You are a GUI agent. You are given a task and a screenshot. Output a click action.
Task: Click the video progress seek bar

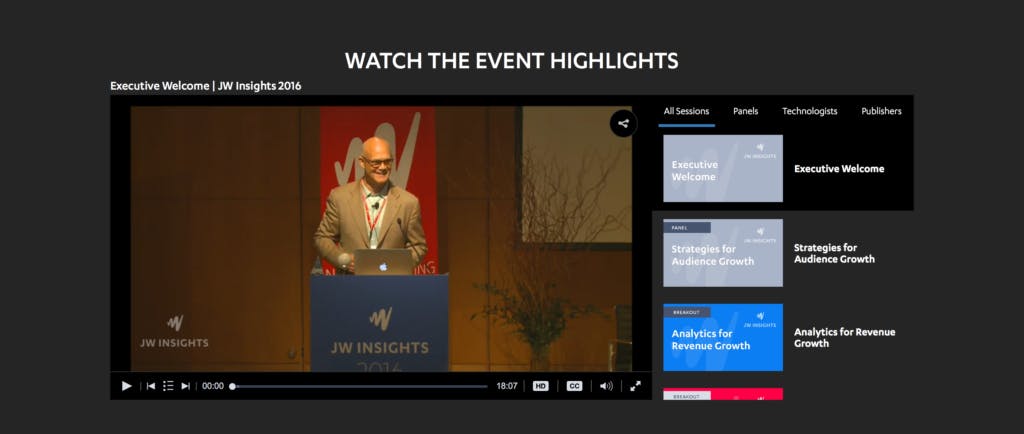click(x=360, y=386)
